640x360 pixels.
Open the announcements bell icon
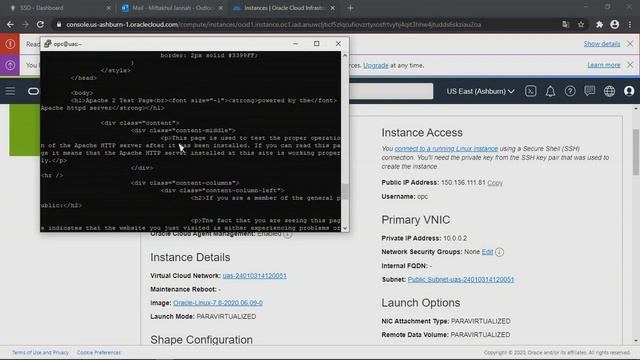pyautogui.click(x=550, y=91)
